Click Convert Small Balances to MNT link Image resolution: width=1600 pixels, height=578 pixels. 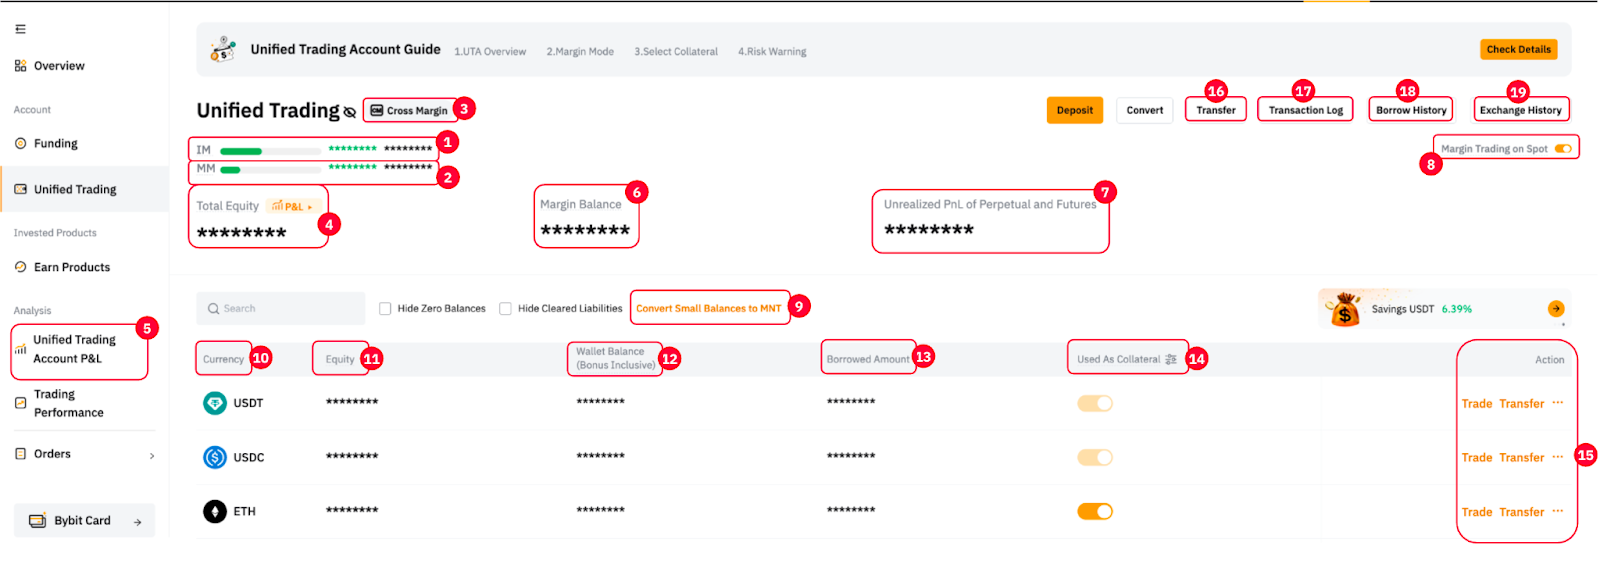coord(708,308)
